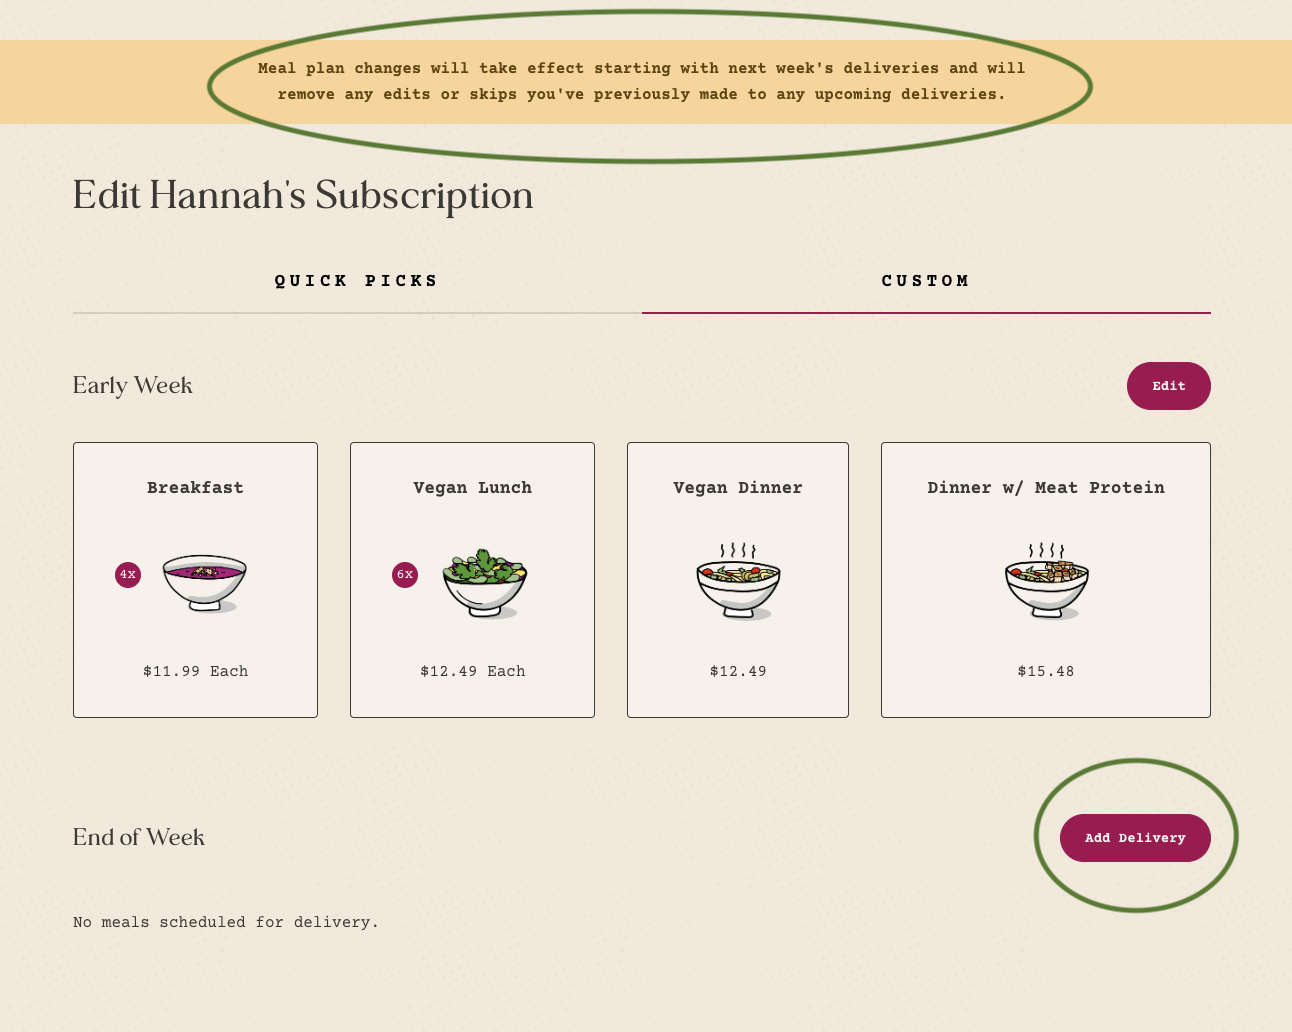The height and width of the screenshot is (1032, 1292).
Task: Click the Vegan Lunch card title
Action: point(473,488)
